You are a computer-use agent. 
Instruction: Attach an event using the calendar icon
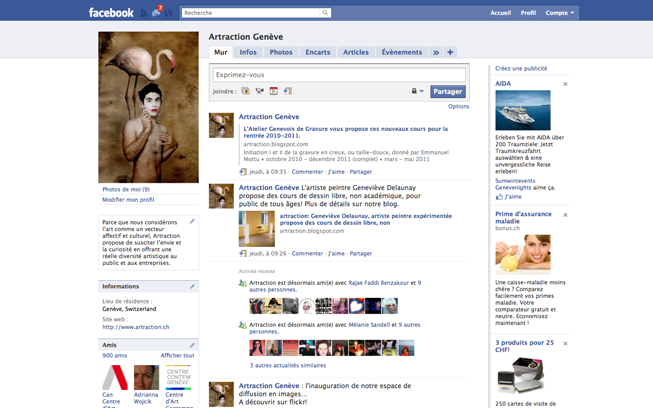coord(273,91)
